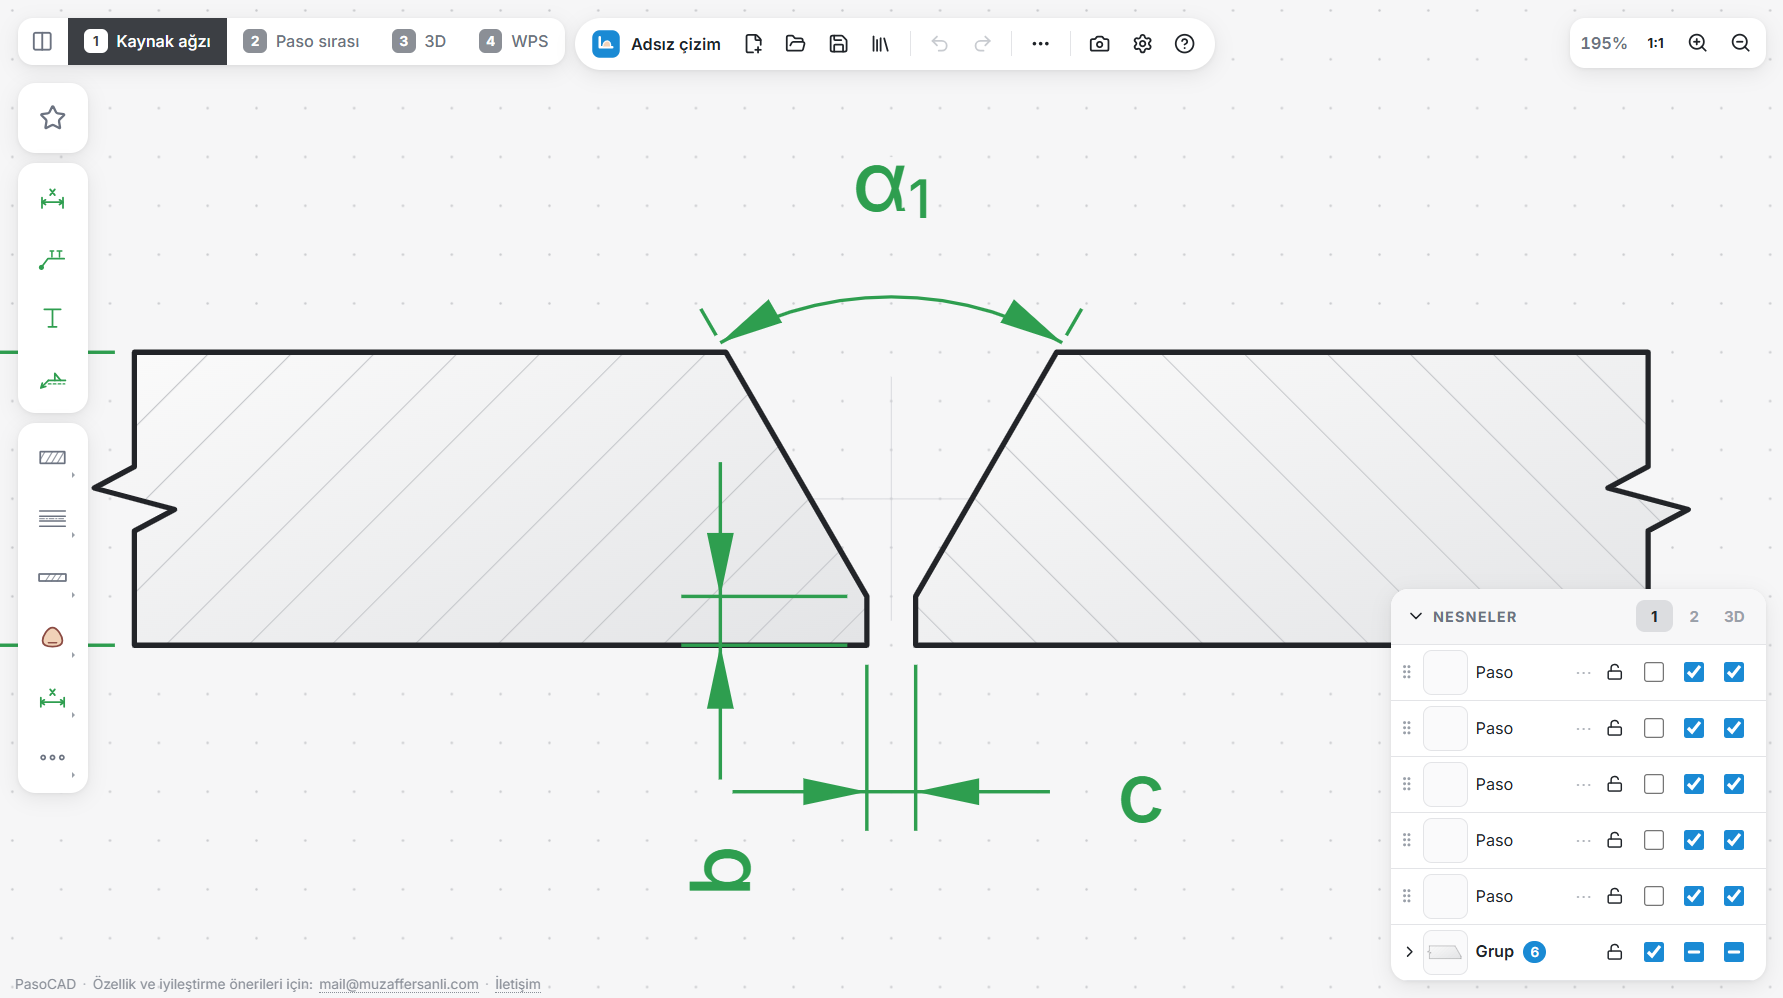Collapse the NESNELER panel
The image size is (1783, 998).
(x=1416, y=616)
